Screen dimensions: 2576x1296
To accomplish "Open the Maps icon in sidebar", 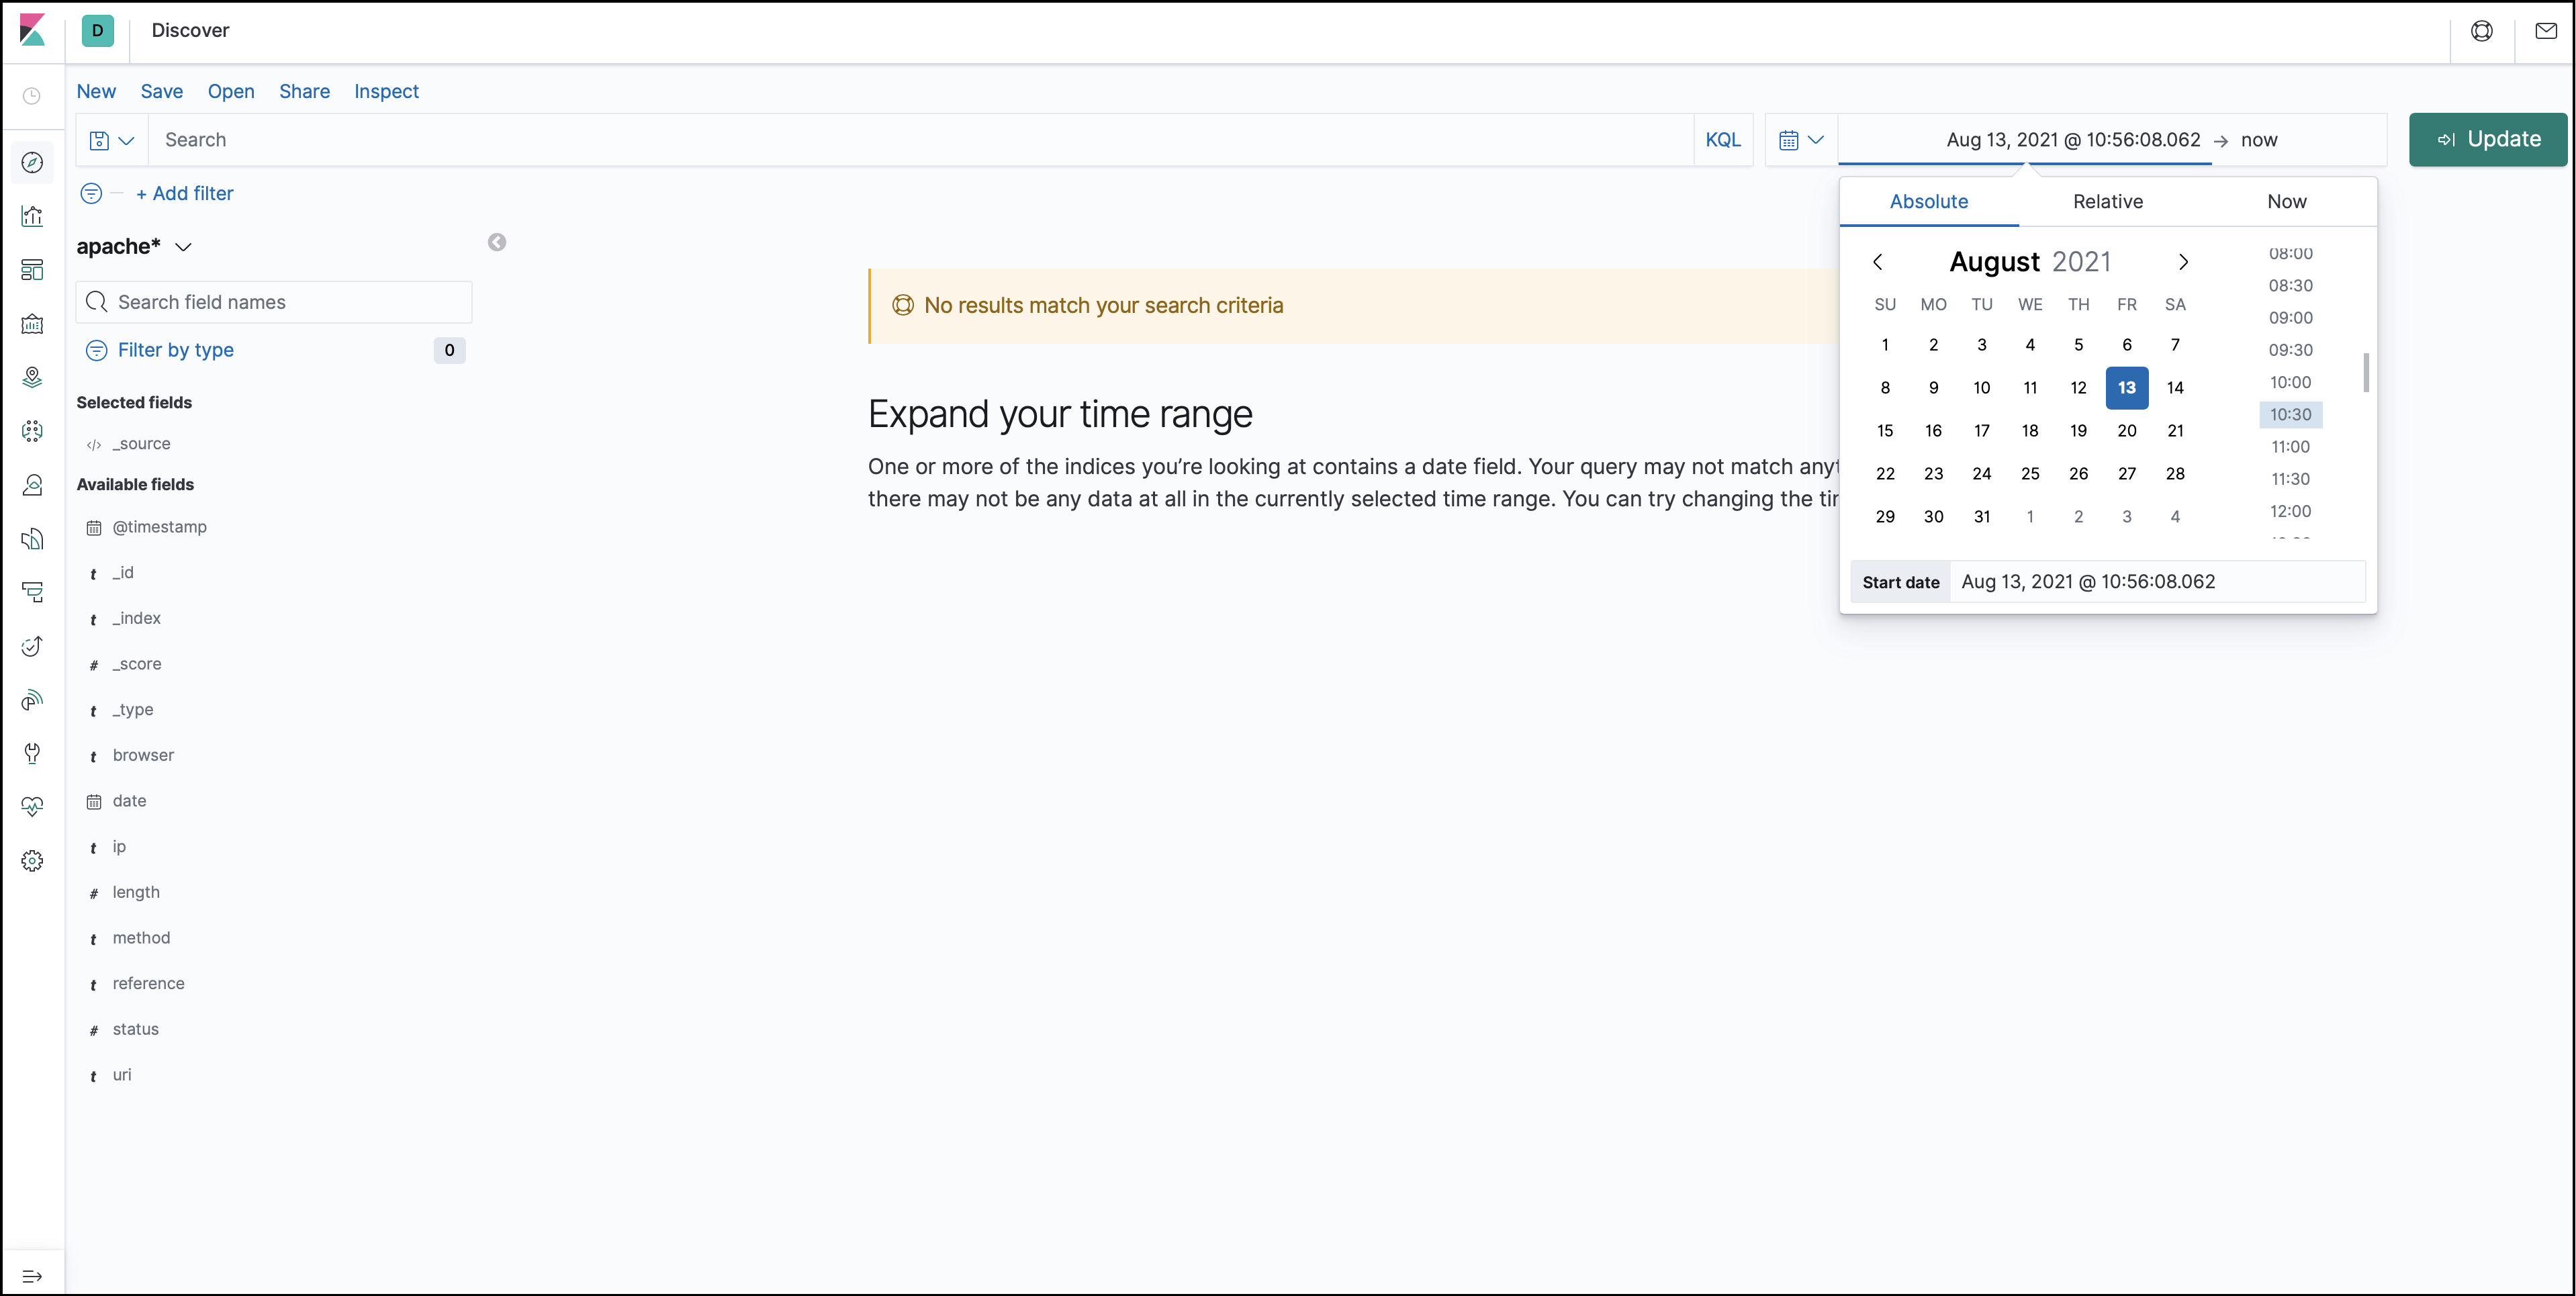I will coord(32,377).
